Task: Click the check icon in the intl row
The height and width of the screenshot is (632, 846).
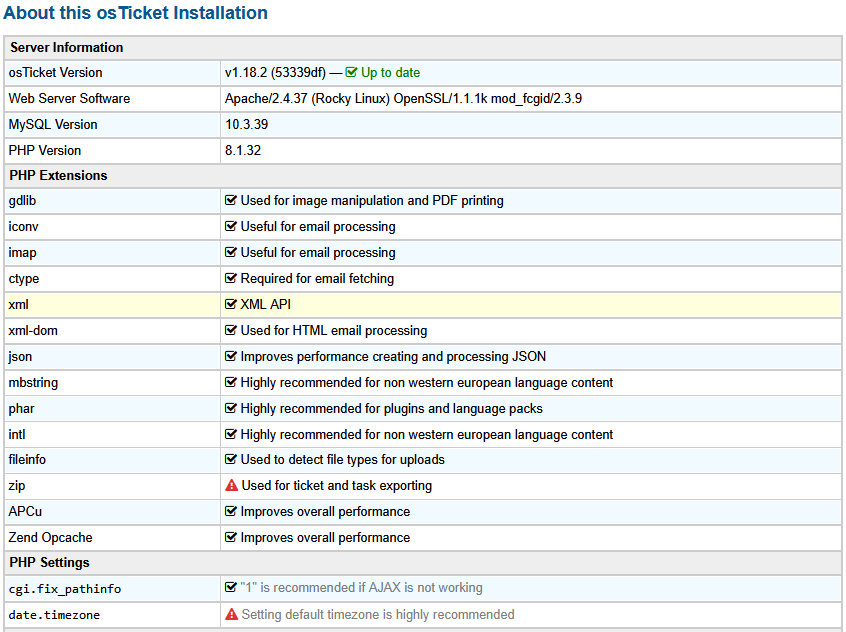Action: point(231,434)
